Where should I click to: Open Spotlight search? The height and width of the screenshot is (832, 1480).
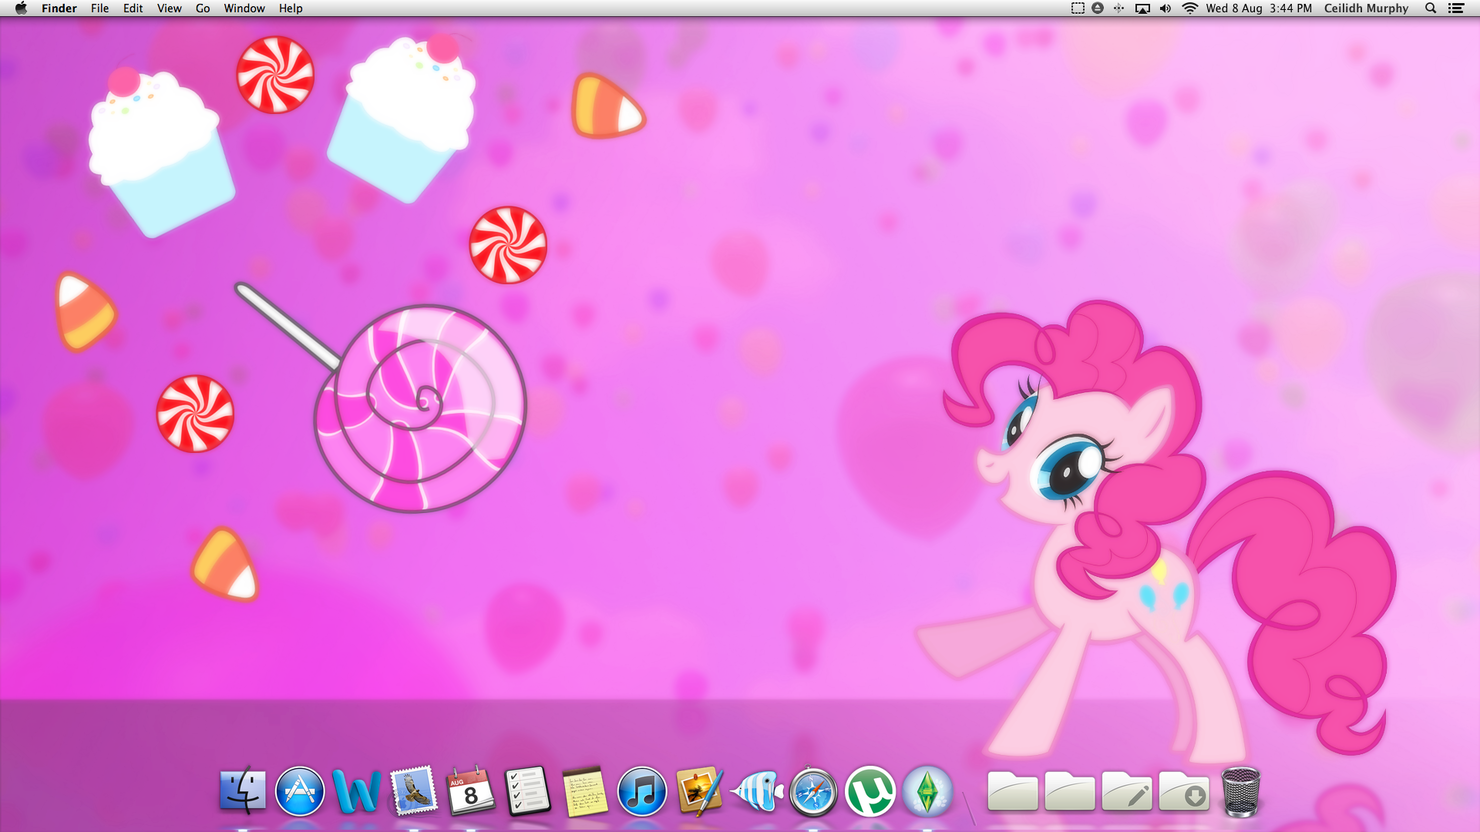(1431, 8)
